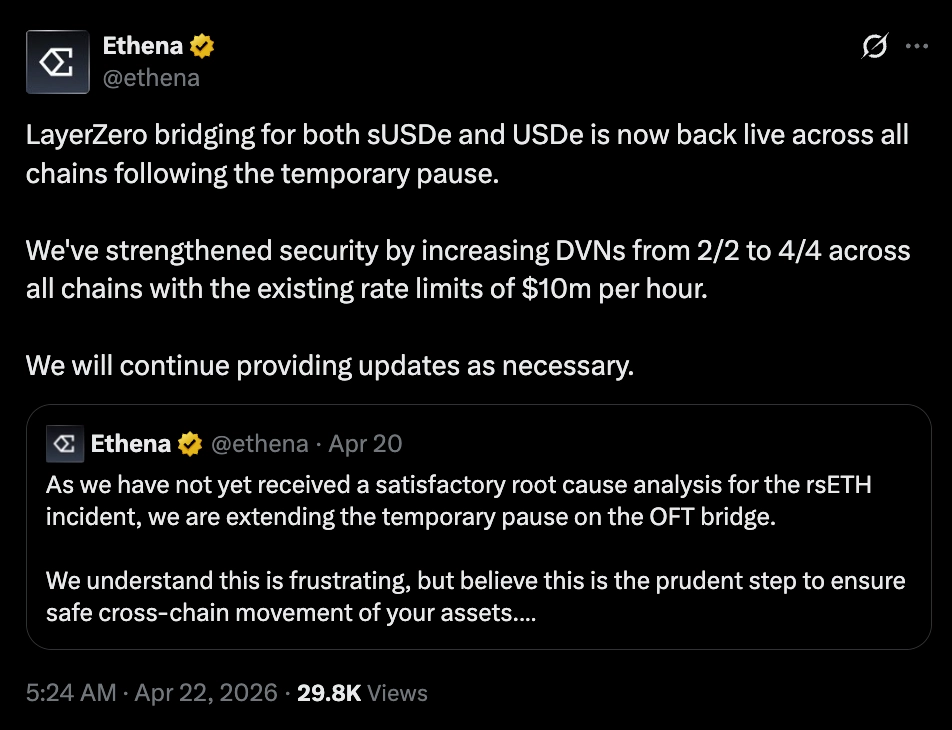Open the Apr 20 date of quoted post

(x=365, y=443)
